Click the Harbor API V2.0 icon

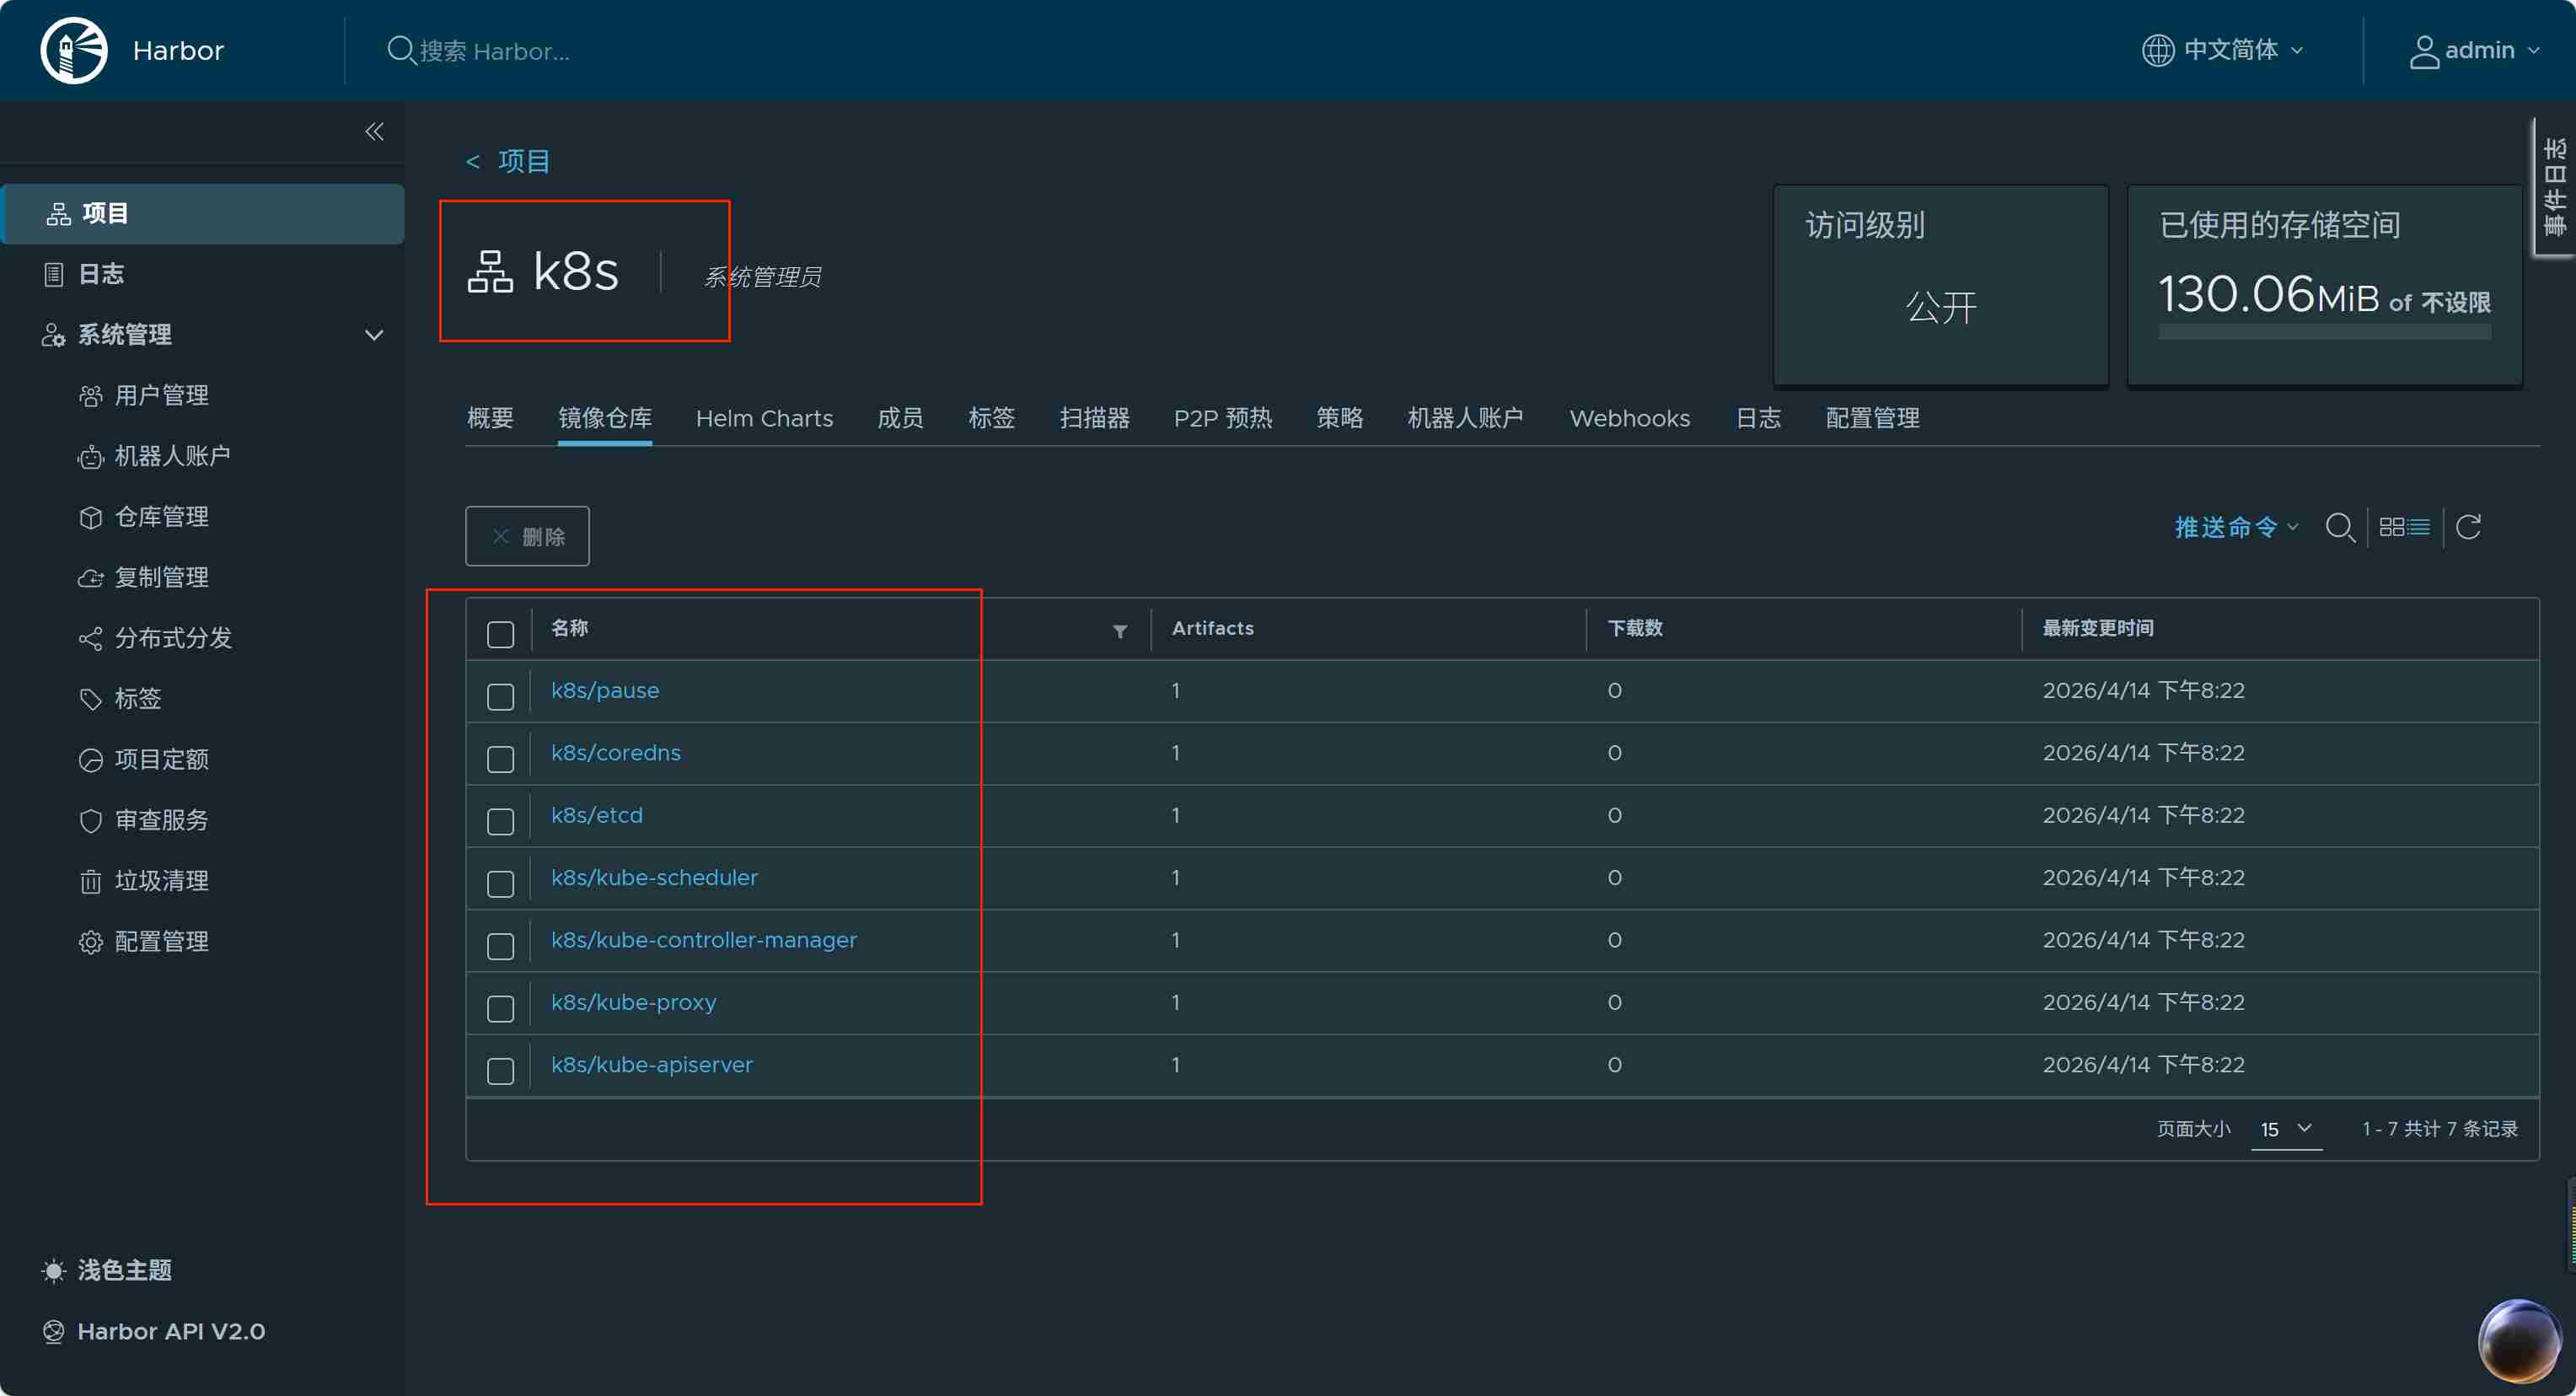click(54, 1332)
